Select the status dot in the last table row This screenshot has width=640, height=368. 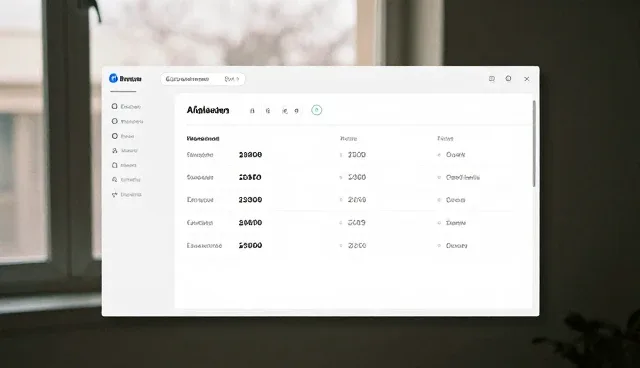point(439,246)
